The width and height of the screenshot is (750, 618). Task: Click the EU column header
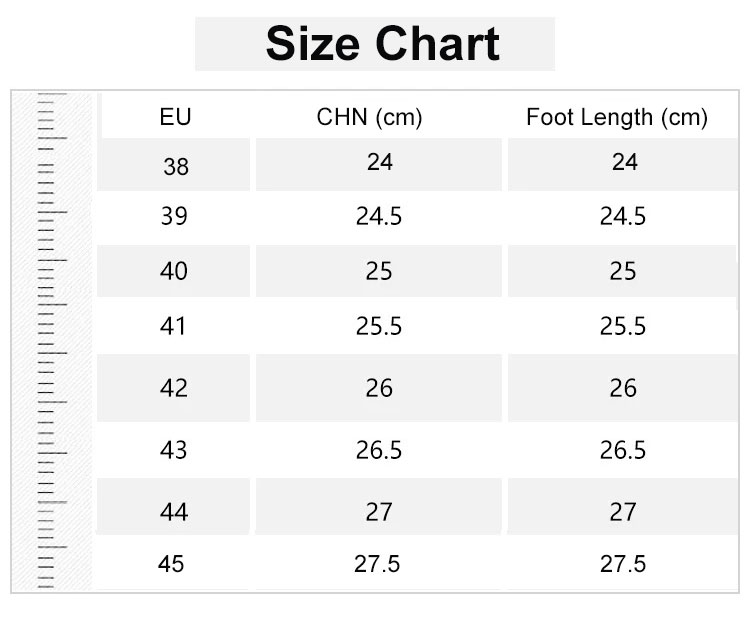(x=175, y=117)
